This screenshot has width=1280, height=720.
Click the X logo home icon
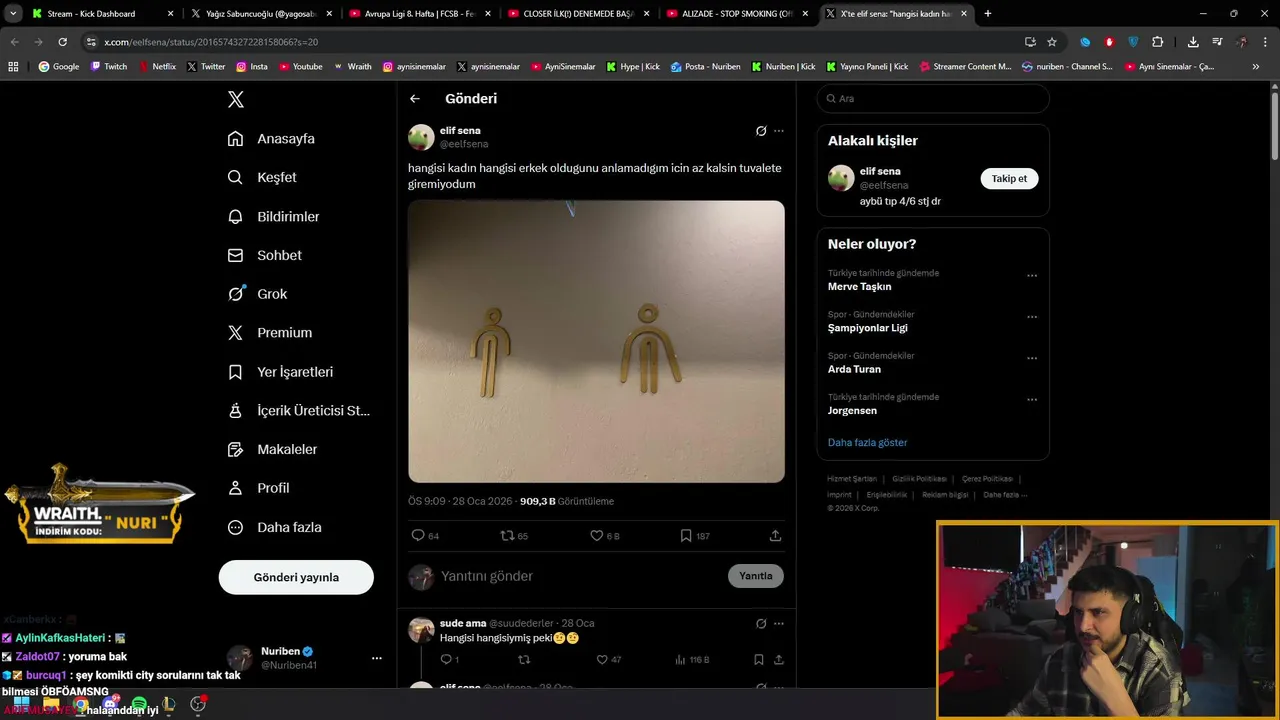click(236, 99)
